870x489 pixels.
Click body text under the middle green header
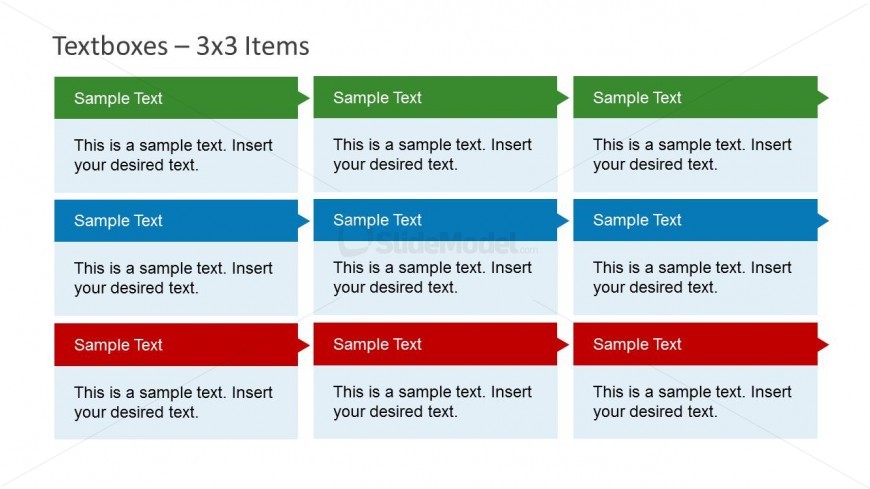point(432,154)
